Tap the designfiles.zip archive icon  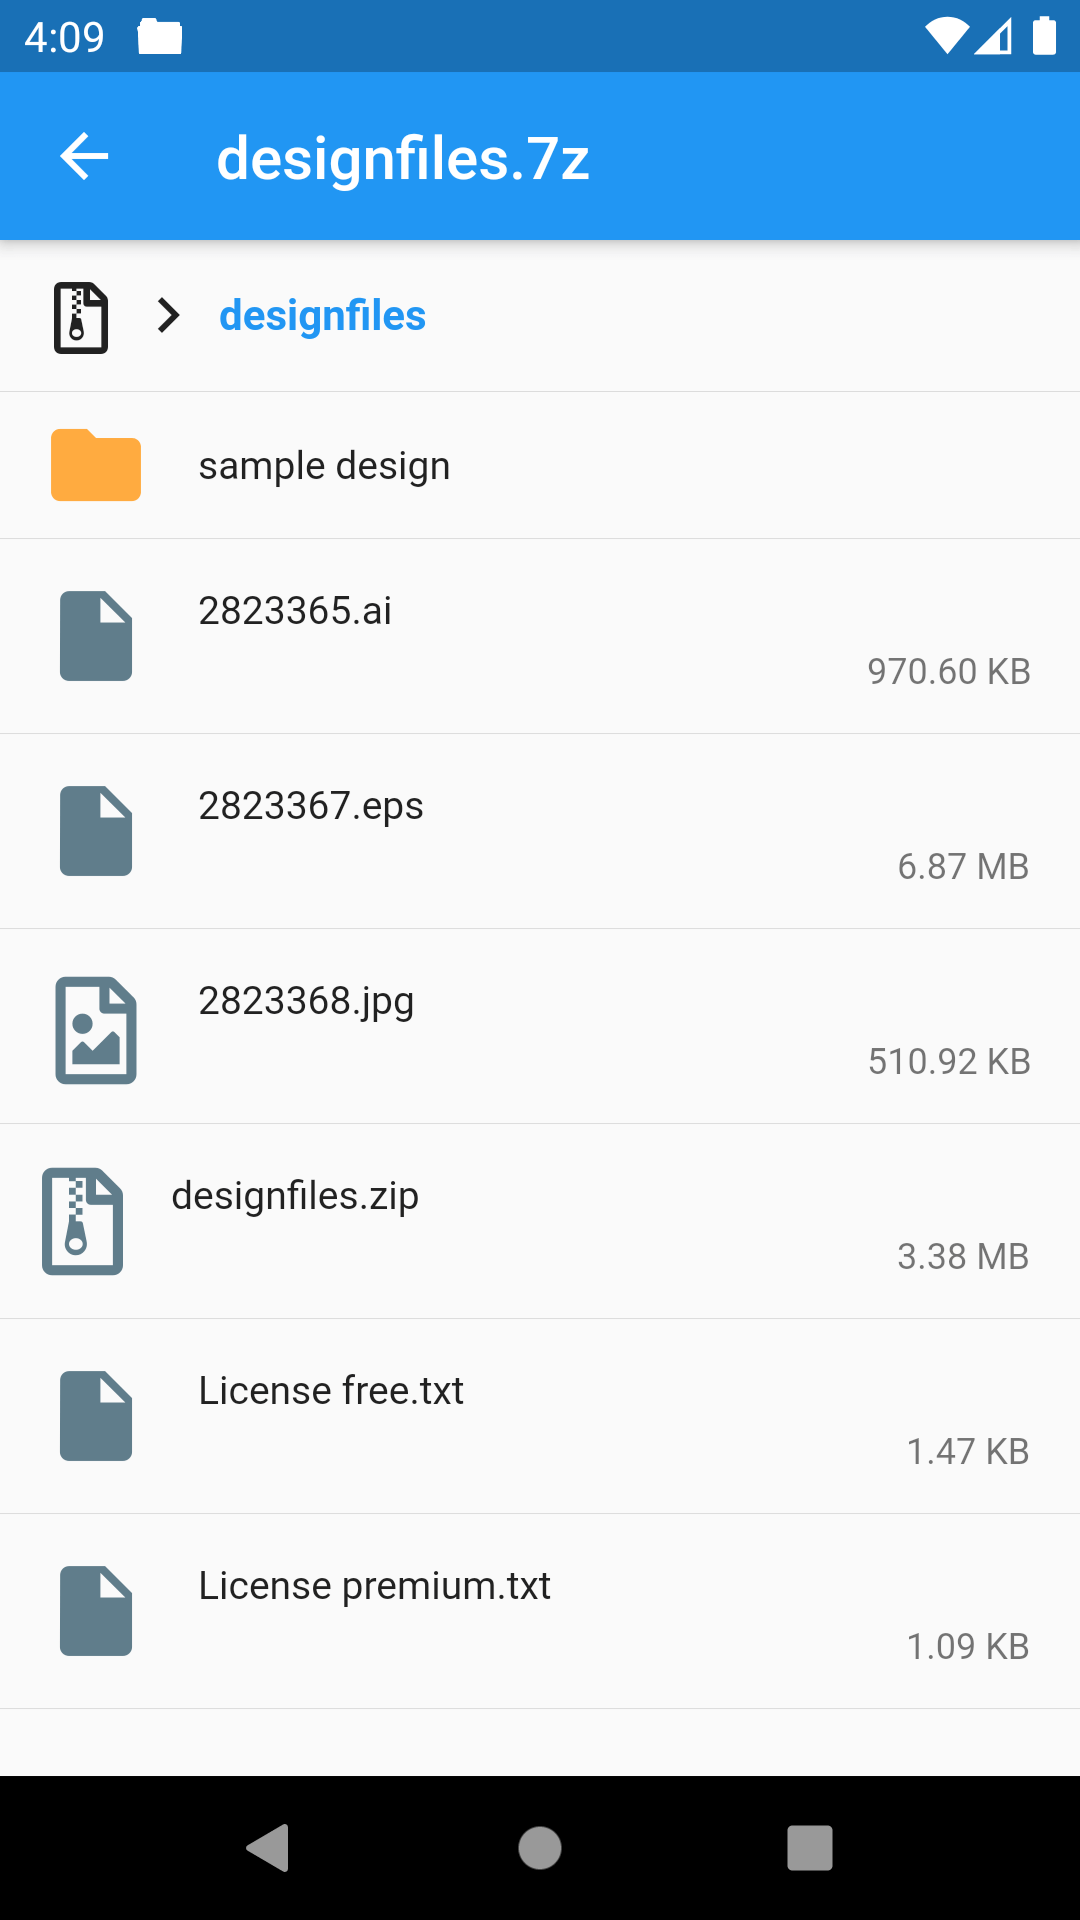(83, 1221)
